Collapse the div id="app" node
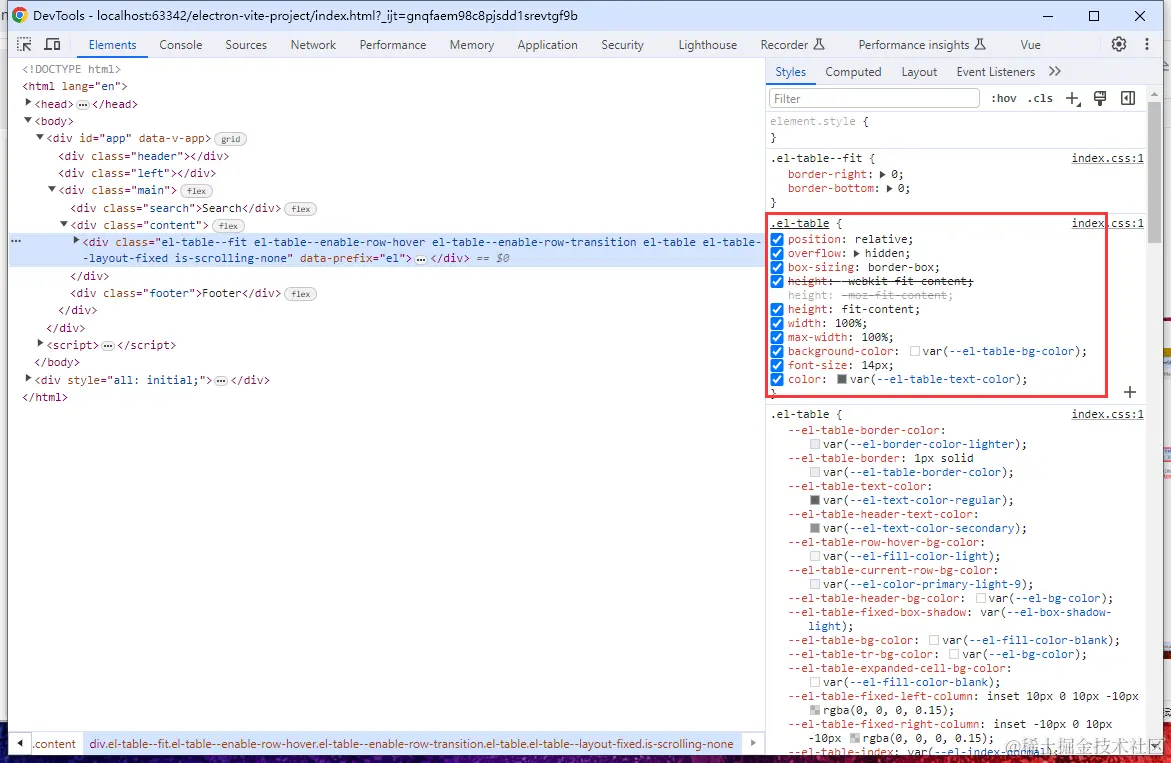This screenshot has height=763, width=1171. (x=40, y=137)
